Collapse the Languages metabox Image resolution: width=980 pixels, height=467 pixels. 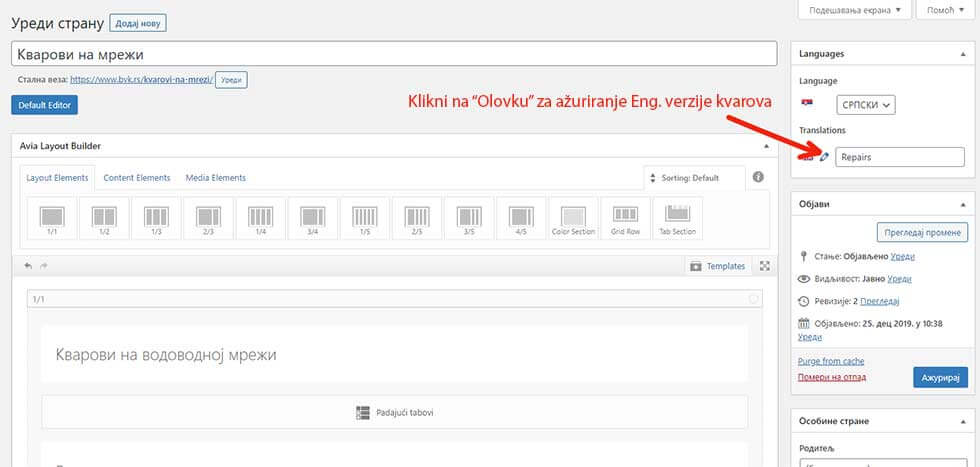click(x=965, y=53)
